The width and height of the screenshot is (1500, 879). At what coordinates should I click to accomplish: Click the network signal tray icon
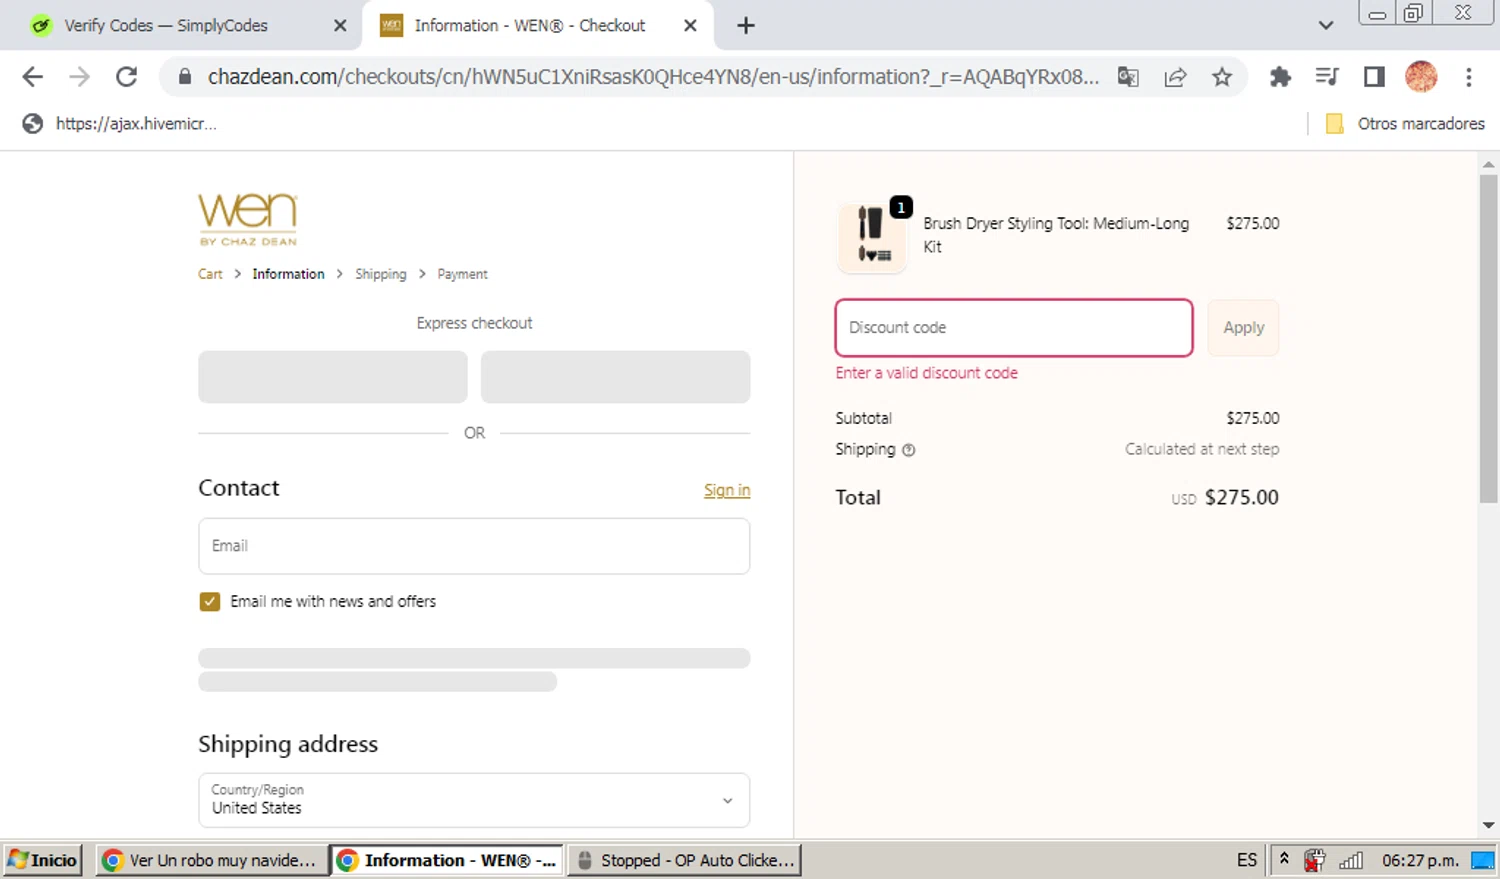[x=1351, y=860]
